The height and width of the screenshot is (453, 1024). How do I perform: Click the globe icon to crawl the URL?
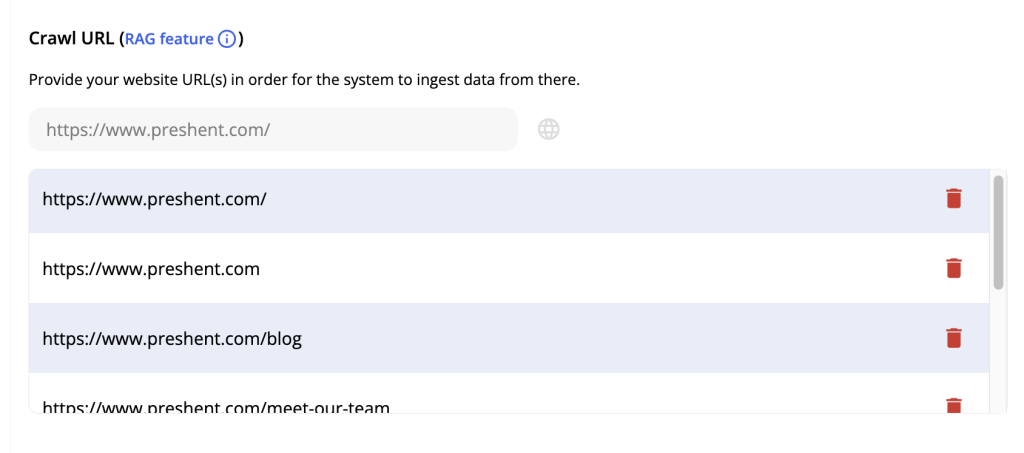(549, 129)
